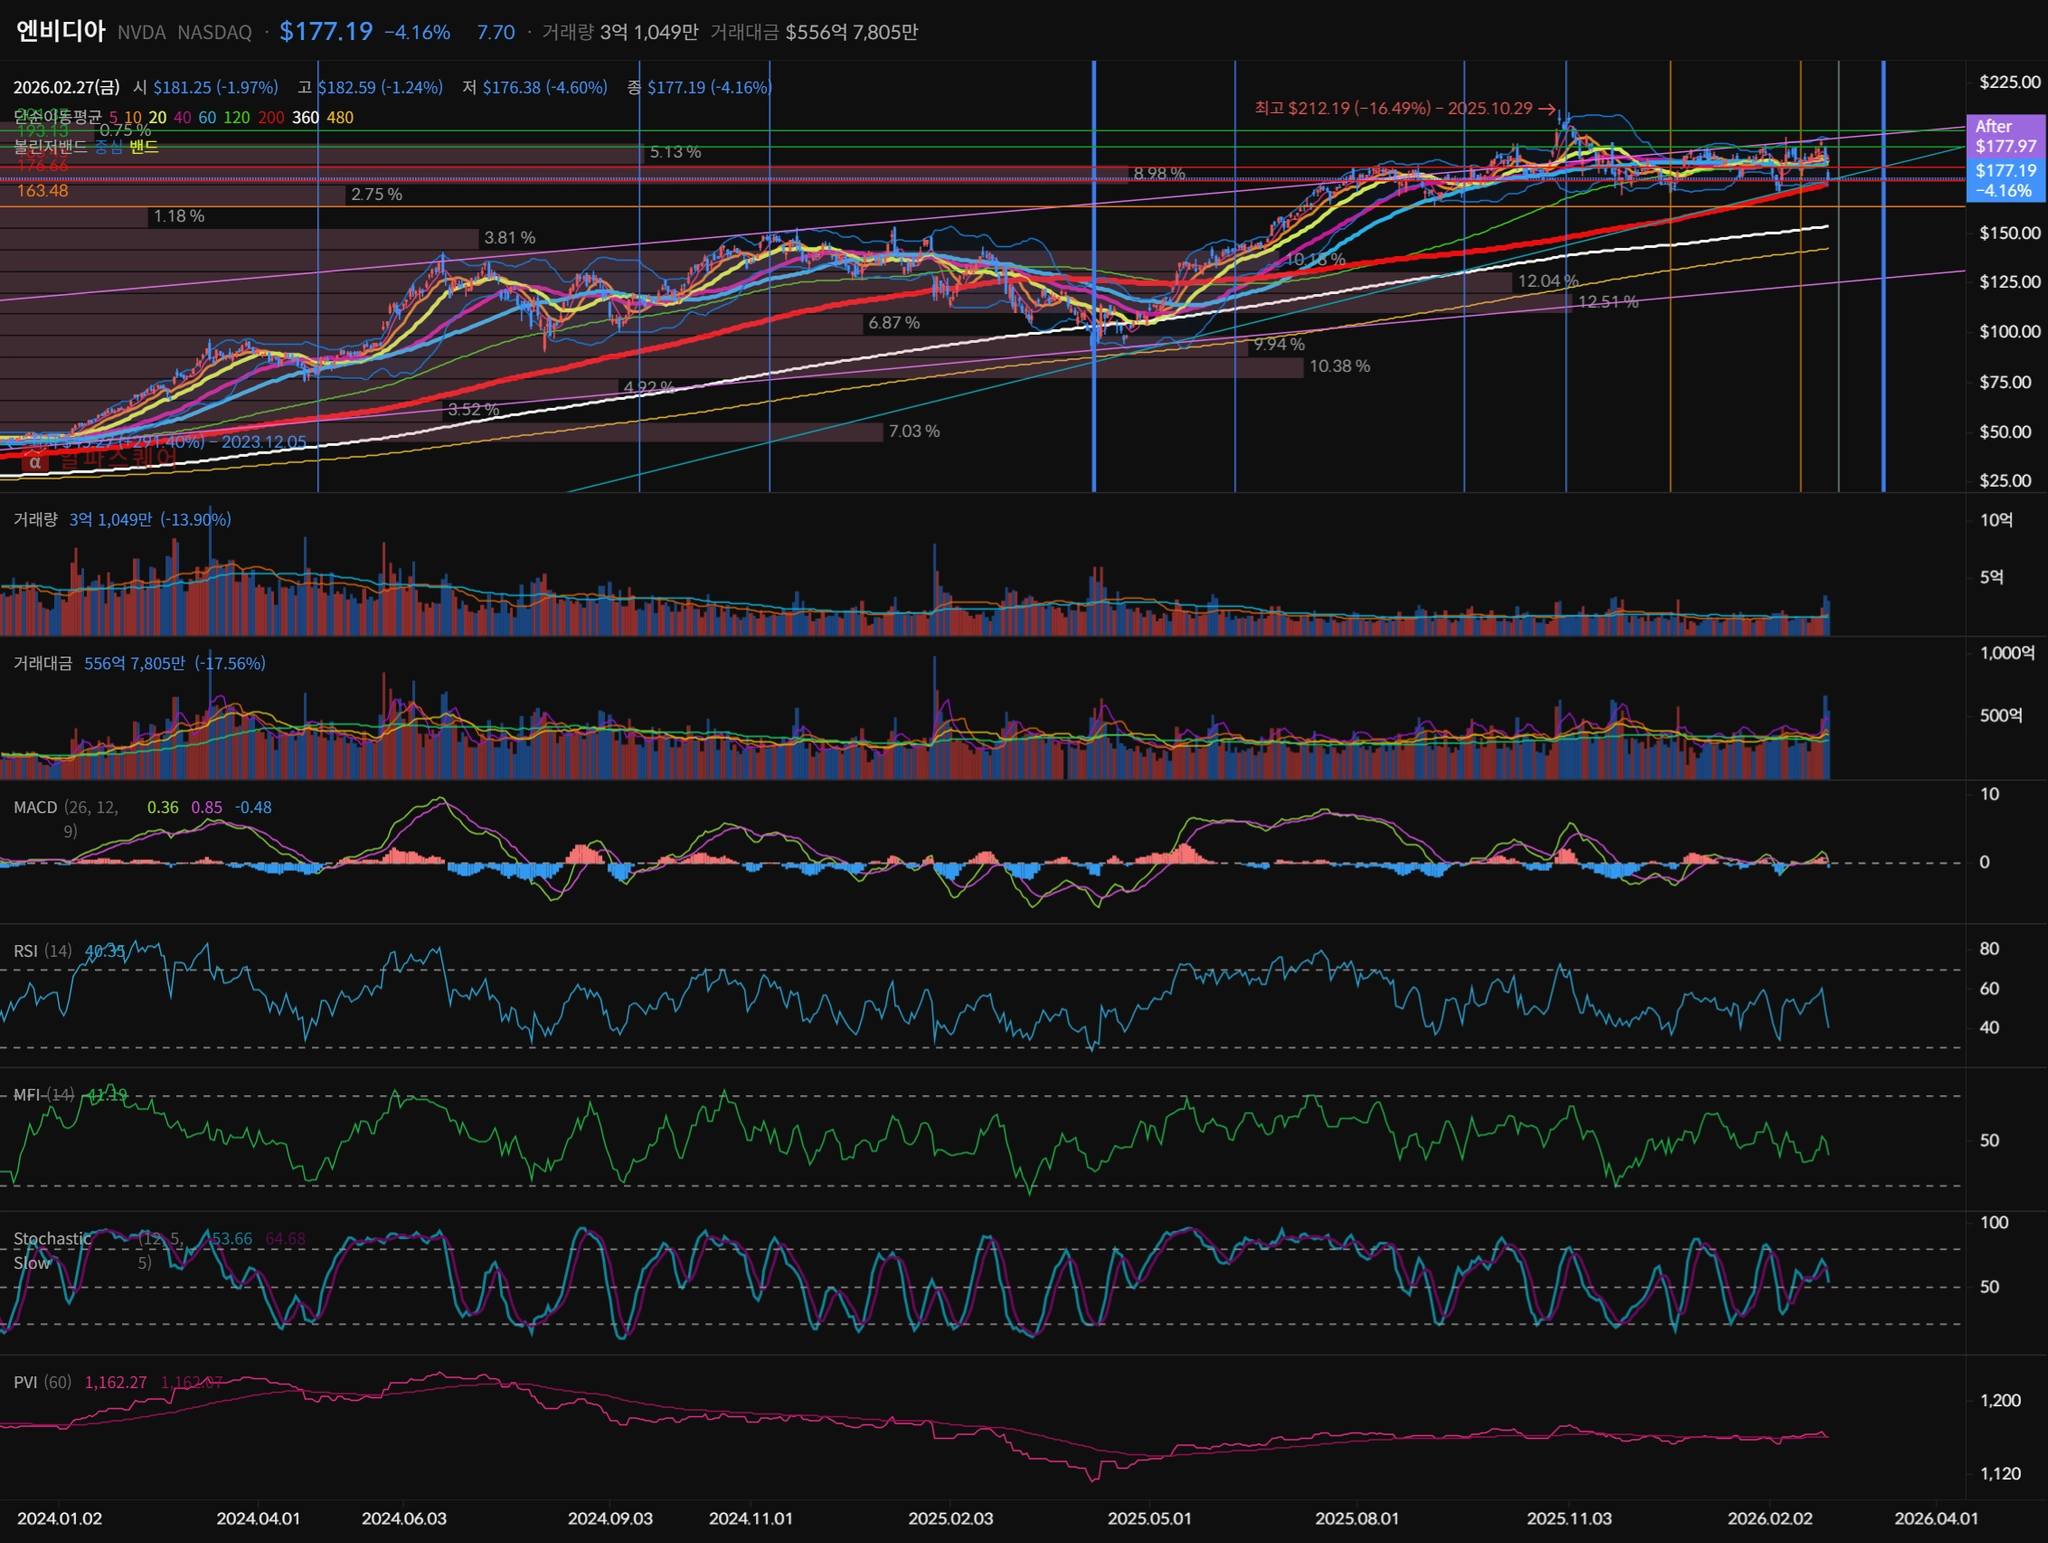Click the current price $177.19 axis tag
The image size is (2048, 1543).
[2005, 180]
